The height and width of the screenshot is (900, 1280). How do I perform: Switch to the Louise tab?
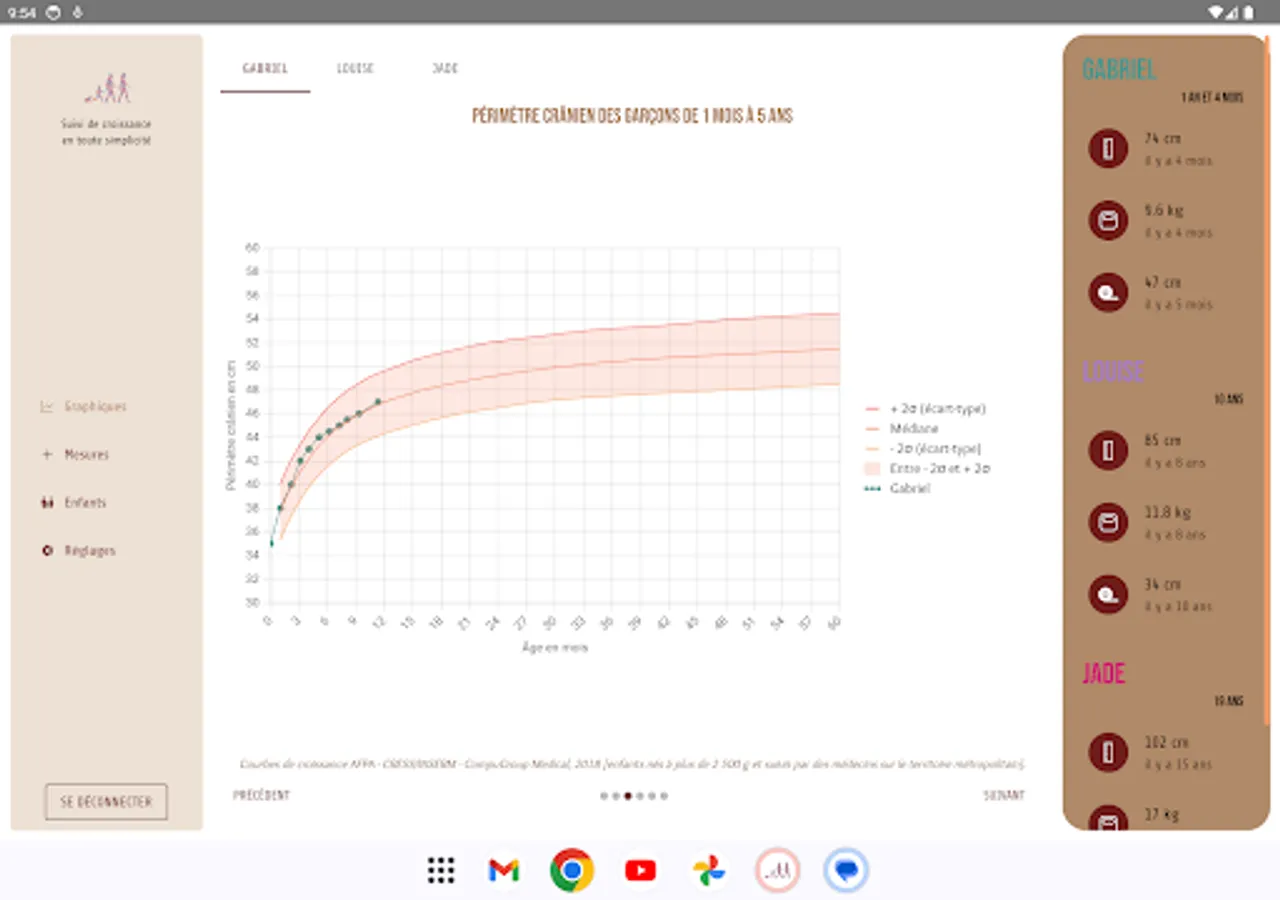point(355,69)
